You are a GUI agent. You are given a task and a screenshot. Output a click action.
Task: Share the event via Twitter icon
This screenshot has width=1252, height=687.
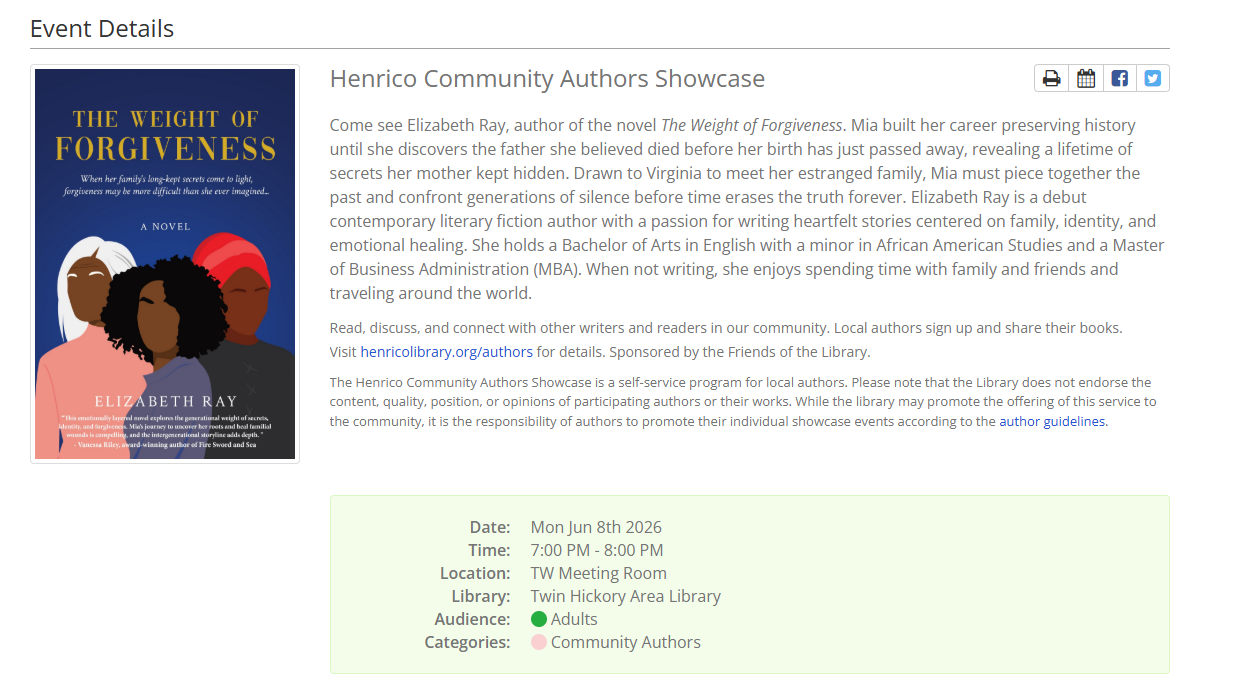click(1153, 78)
